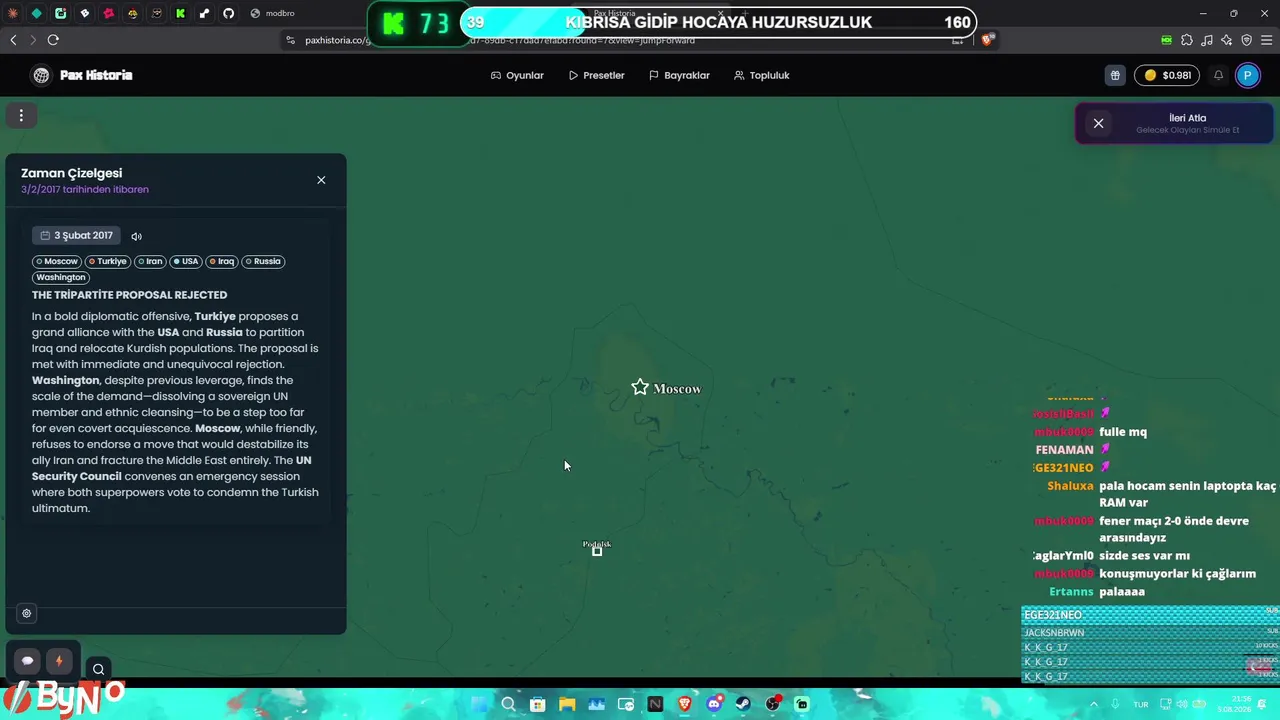Image resolution: width=1280 pixels, height=720 pixels.
Task: Click the Pax Historia globe logo
Action: click(41, 75)
